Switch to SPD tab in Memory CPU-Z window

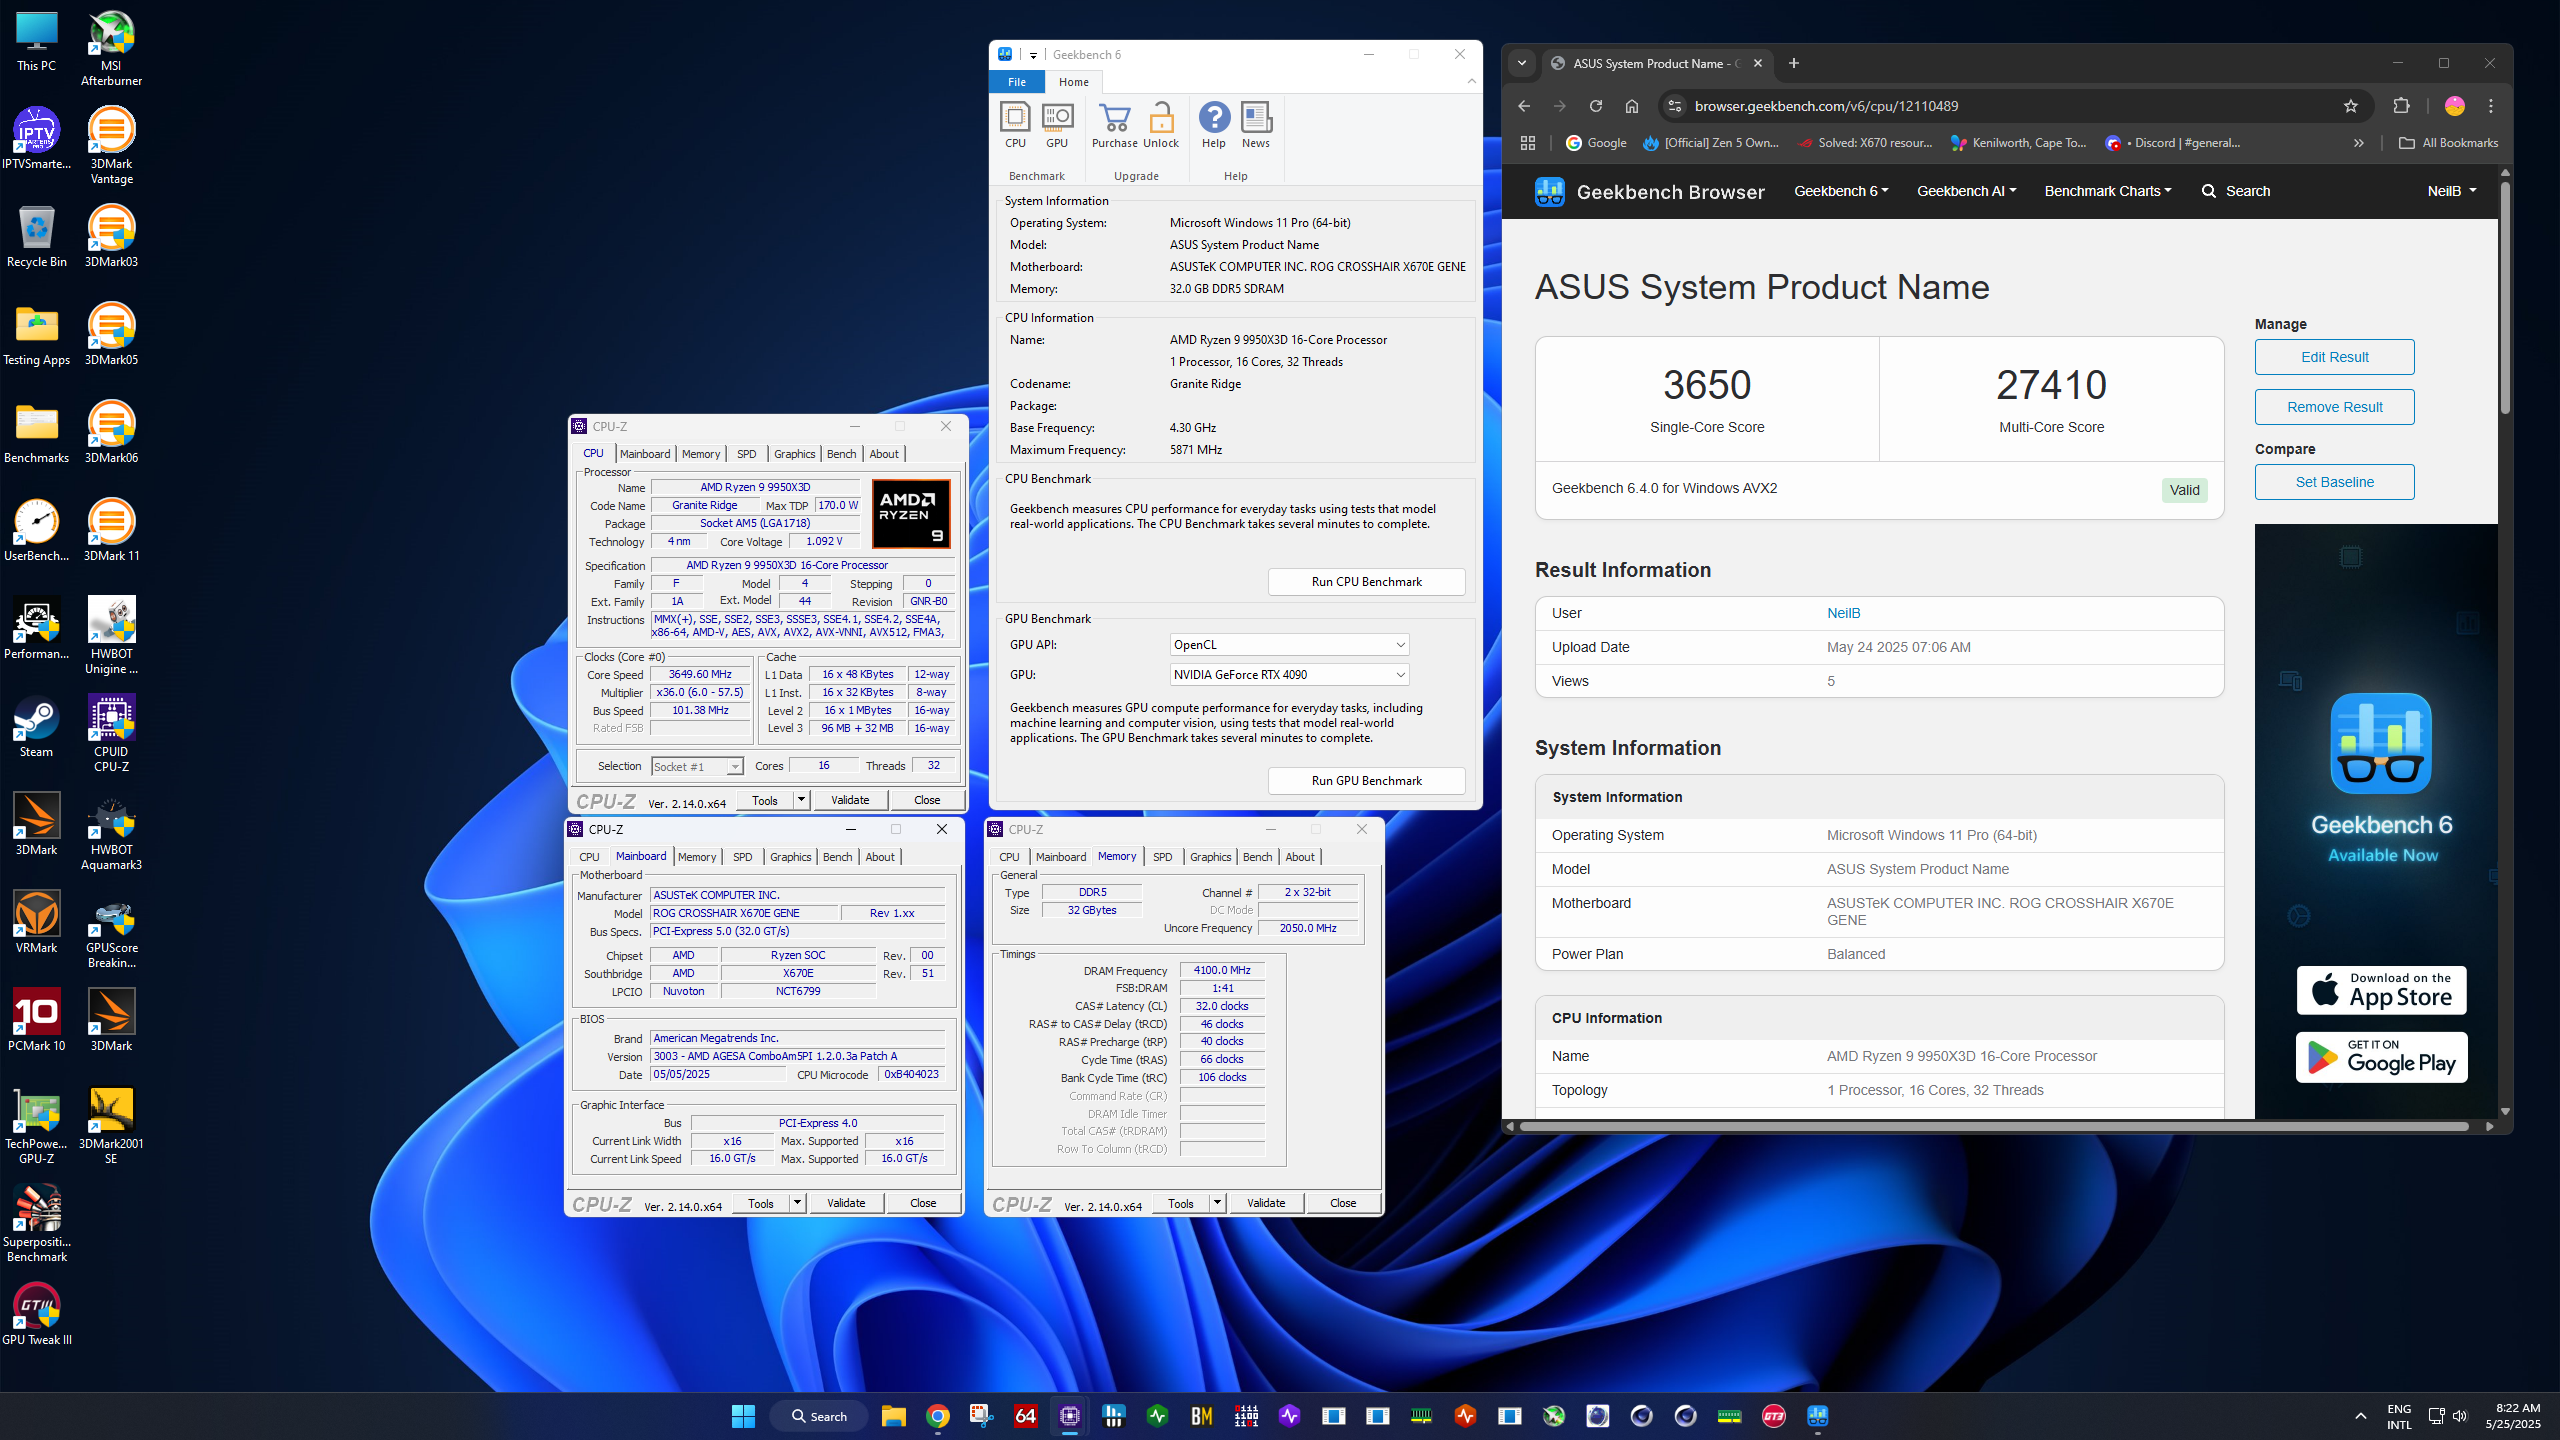(1162, 857)
